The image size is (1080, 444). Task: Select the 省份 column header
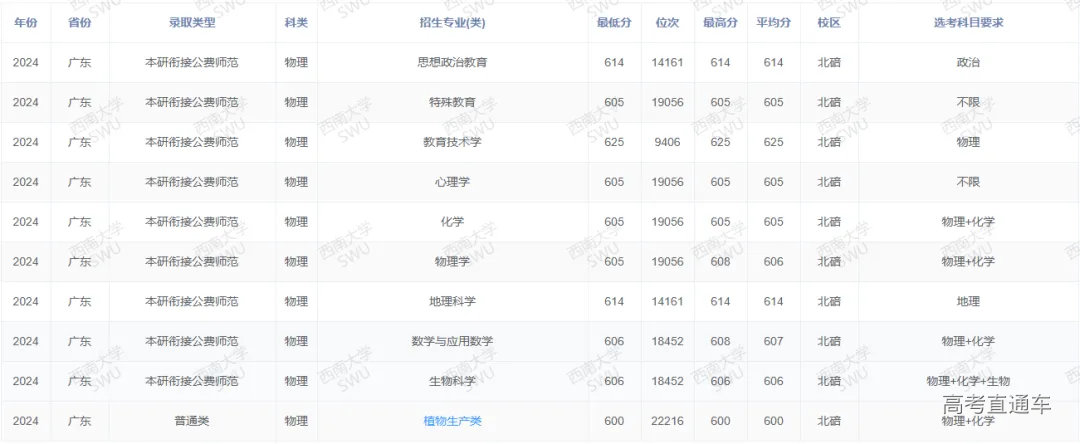click(79, 22)
